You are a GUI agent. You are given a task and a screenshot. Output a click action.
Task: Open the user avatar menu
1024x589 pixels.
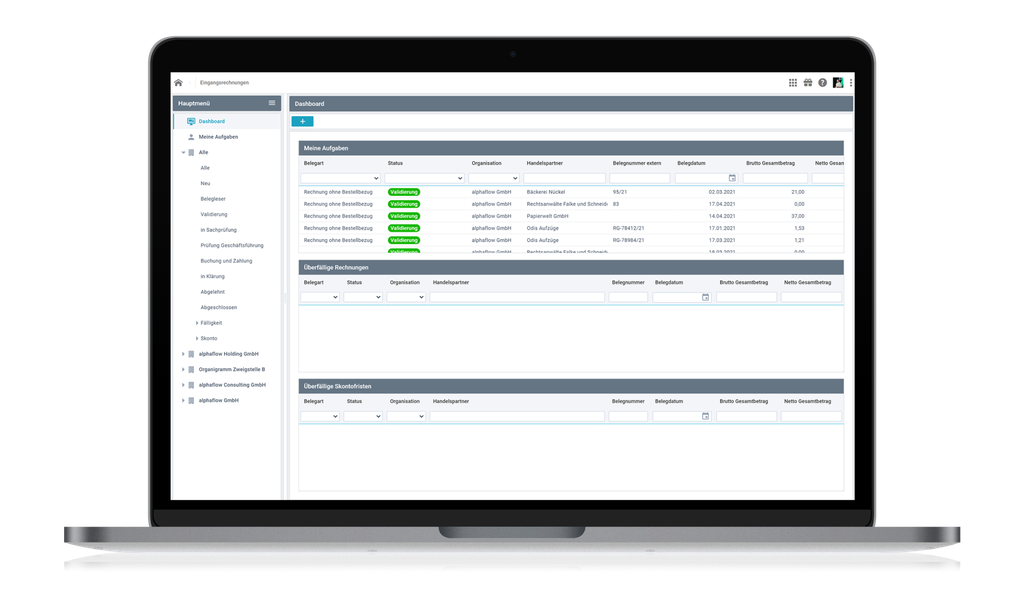pyautogui.click(x=838, y=83)
